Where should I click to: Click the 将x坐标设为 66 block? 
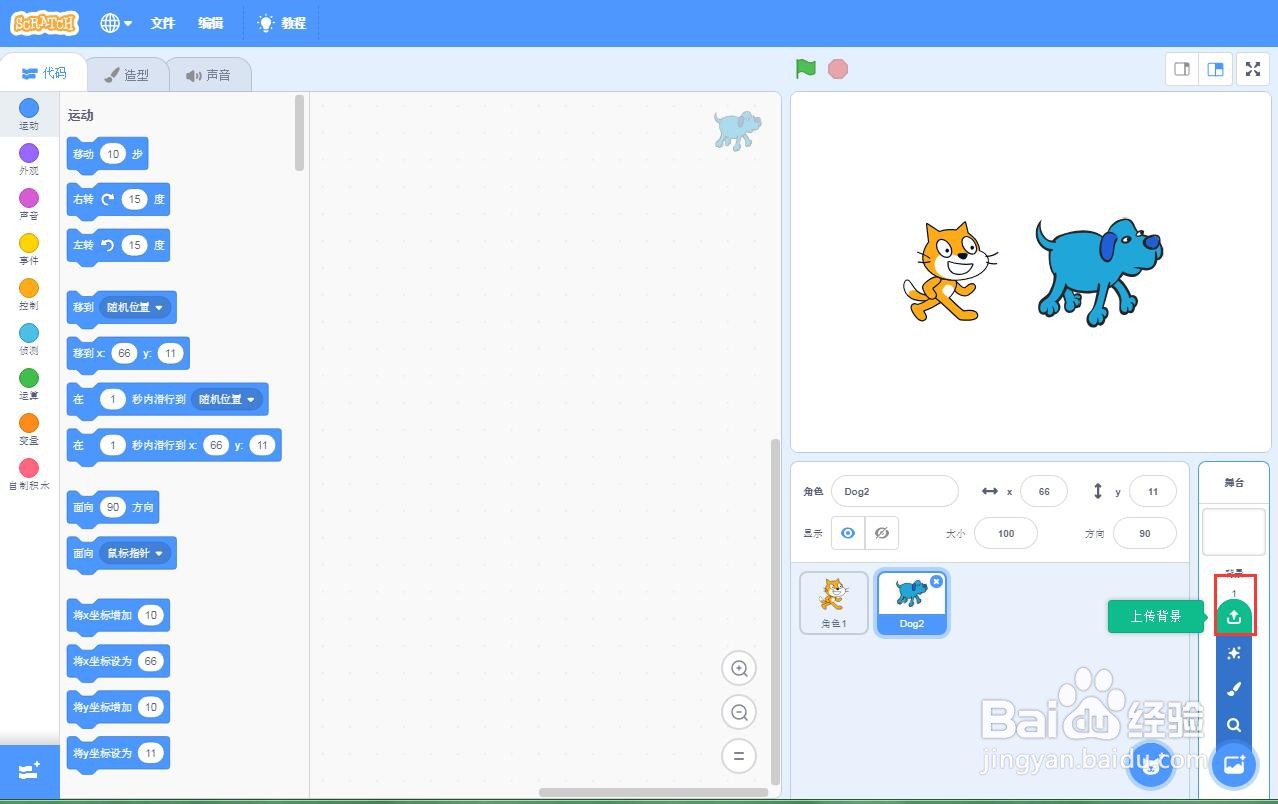pyautogui.click(x=118, y=661)
